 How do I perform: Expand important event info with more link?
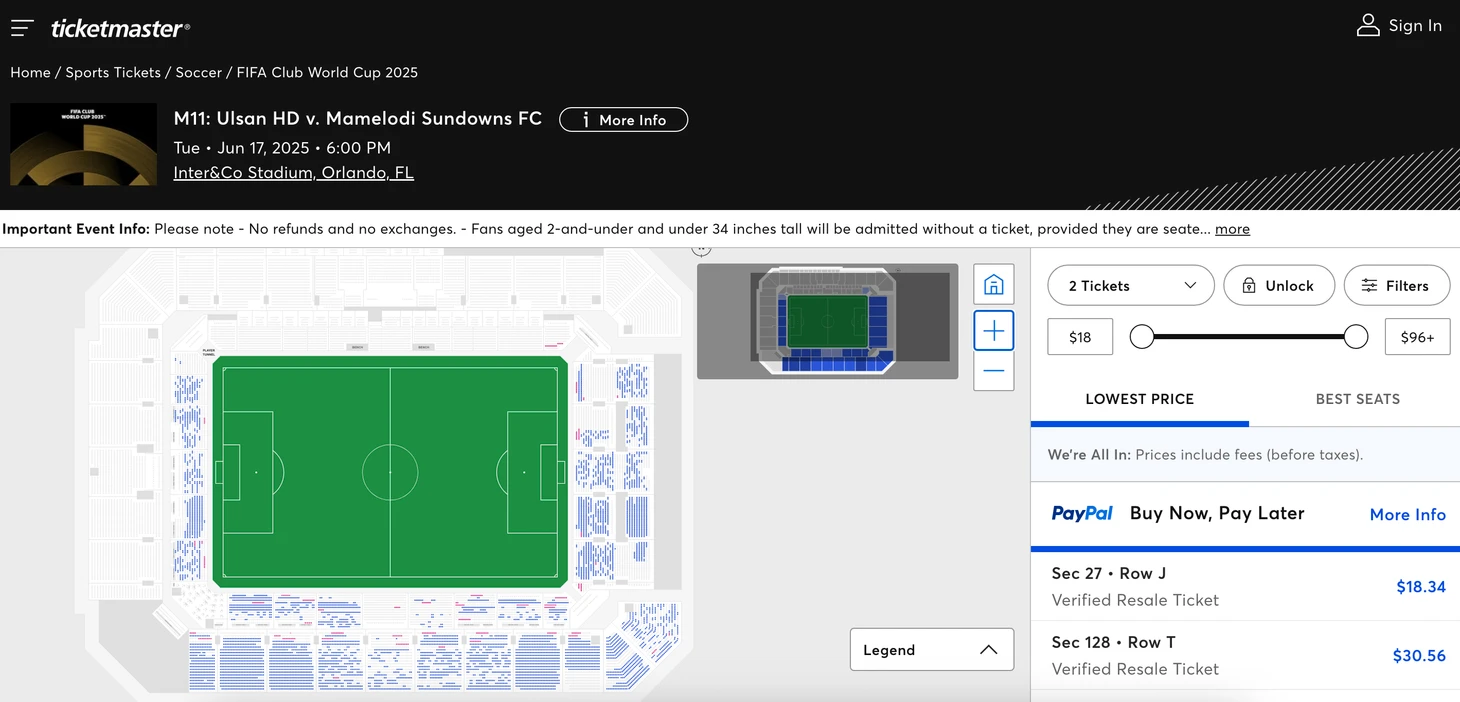1232,229
